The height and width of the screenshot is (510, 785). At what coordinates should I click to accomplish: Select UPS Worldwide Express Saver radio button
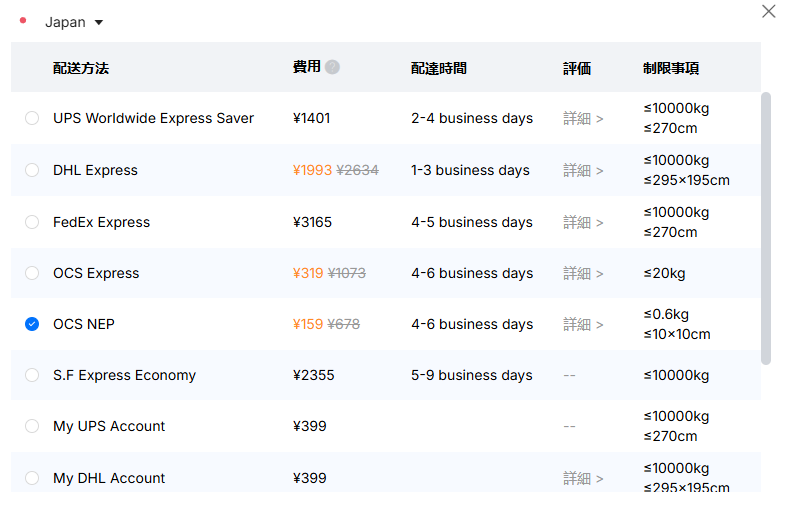point(32,118)
